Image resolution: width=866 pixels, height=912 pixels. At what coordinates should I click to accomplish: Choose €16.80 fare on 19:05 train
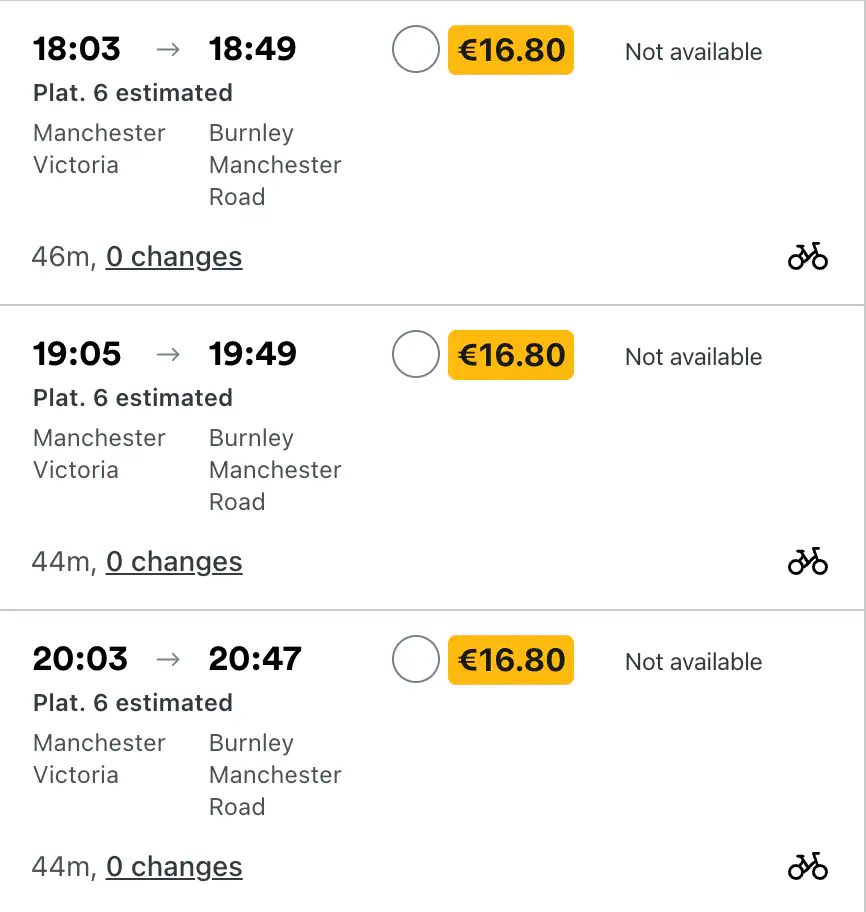511,355
